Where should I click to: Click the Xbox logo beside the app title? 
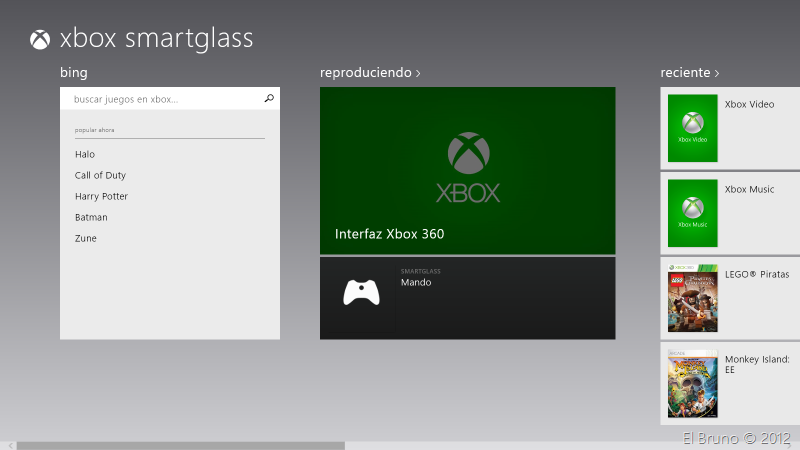coord(40,40)
